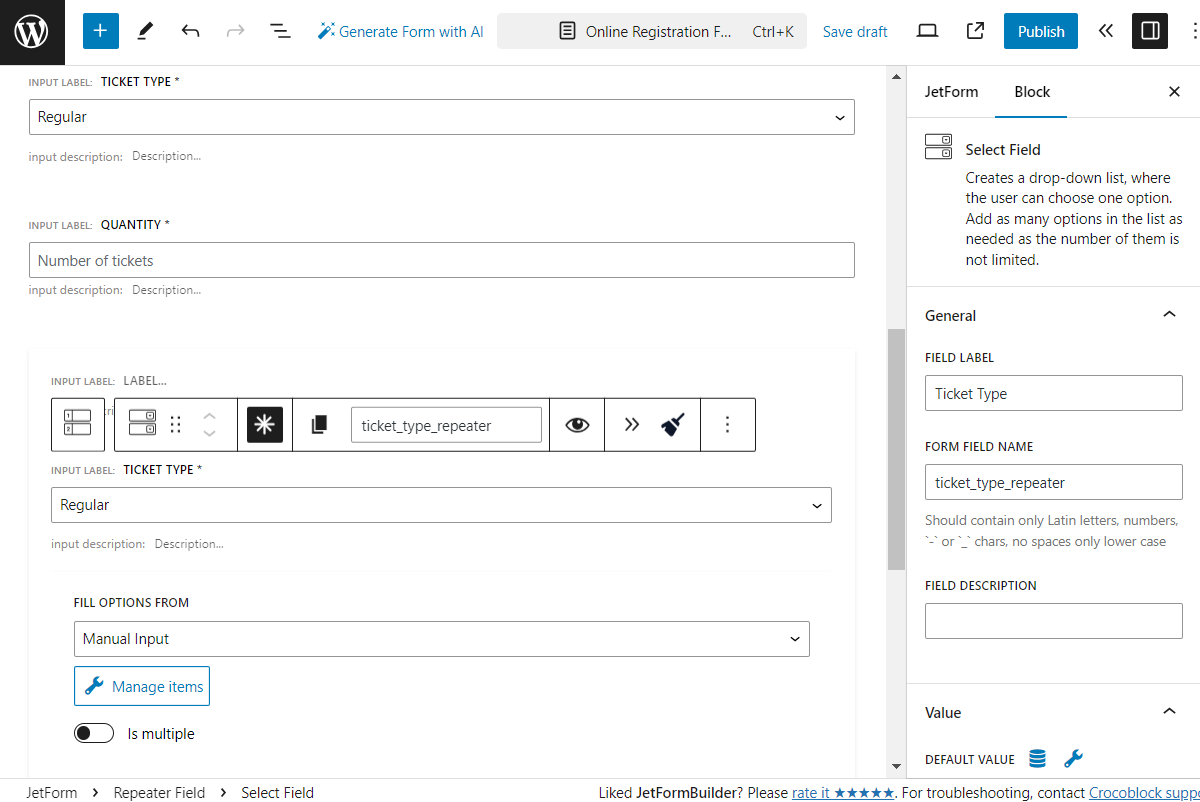Screen dimensions: 1200x802
Task: Click the WordPress logo icon
Action: (32, 32)
